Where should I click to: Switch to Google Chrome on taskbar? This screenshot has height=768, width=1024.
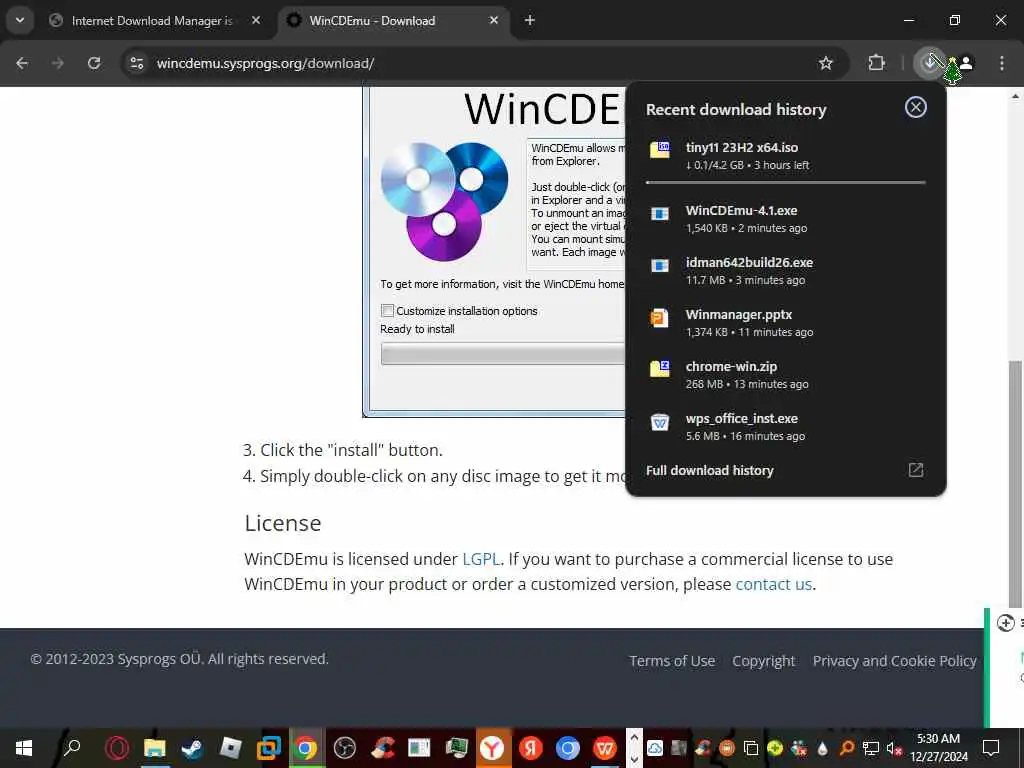click(x=304, y=748)
